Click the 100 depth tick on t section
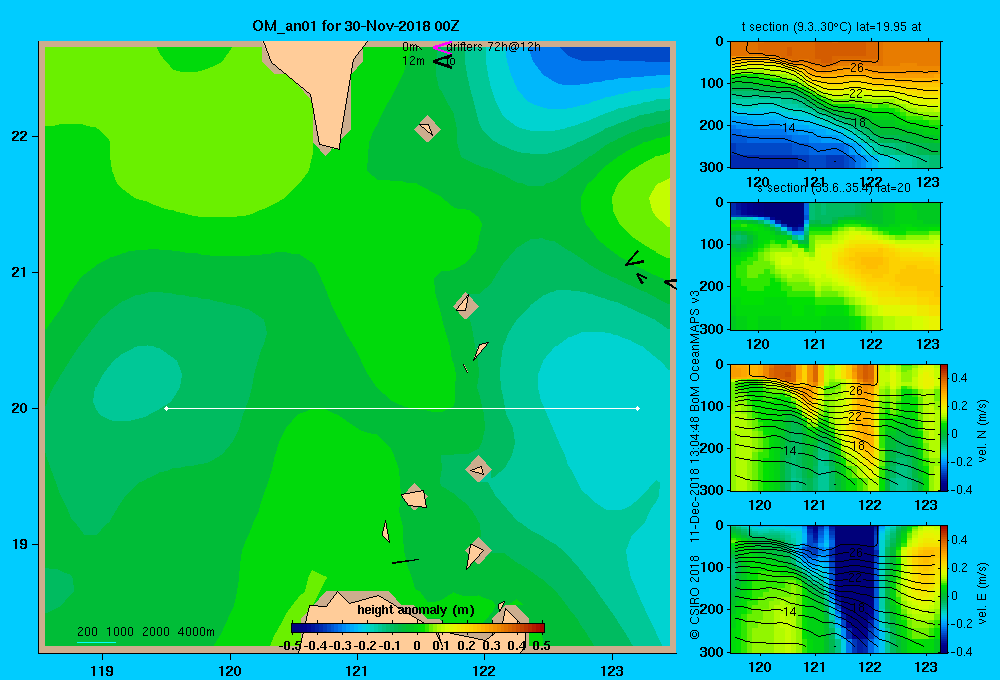This screenshot has height=680, width=1000. point(714,83)
